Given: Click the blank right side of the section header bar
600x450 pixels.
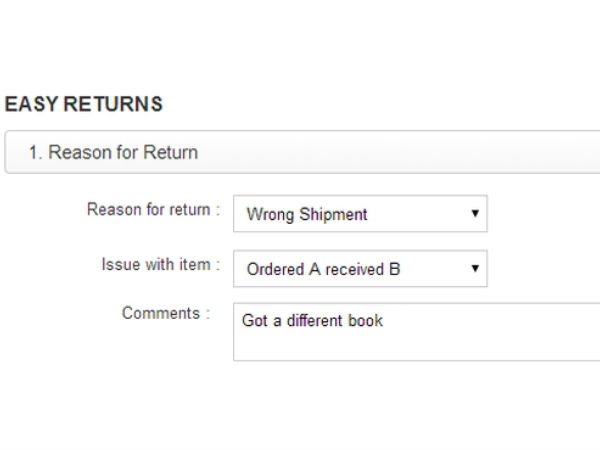Looking at the screenshot, I should (x=450, y=153).
